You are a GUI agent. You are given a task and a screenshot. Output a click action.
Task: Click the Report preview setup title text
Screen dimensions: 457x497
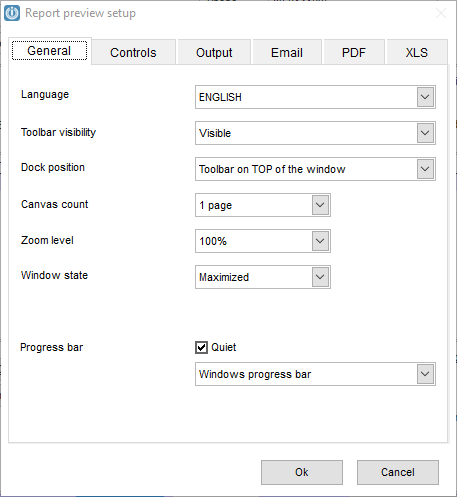(x=80, y=13)
